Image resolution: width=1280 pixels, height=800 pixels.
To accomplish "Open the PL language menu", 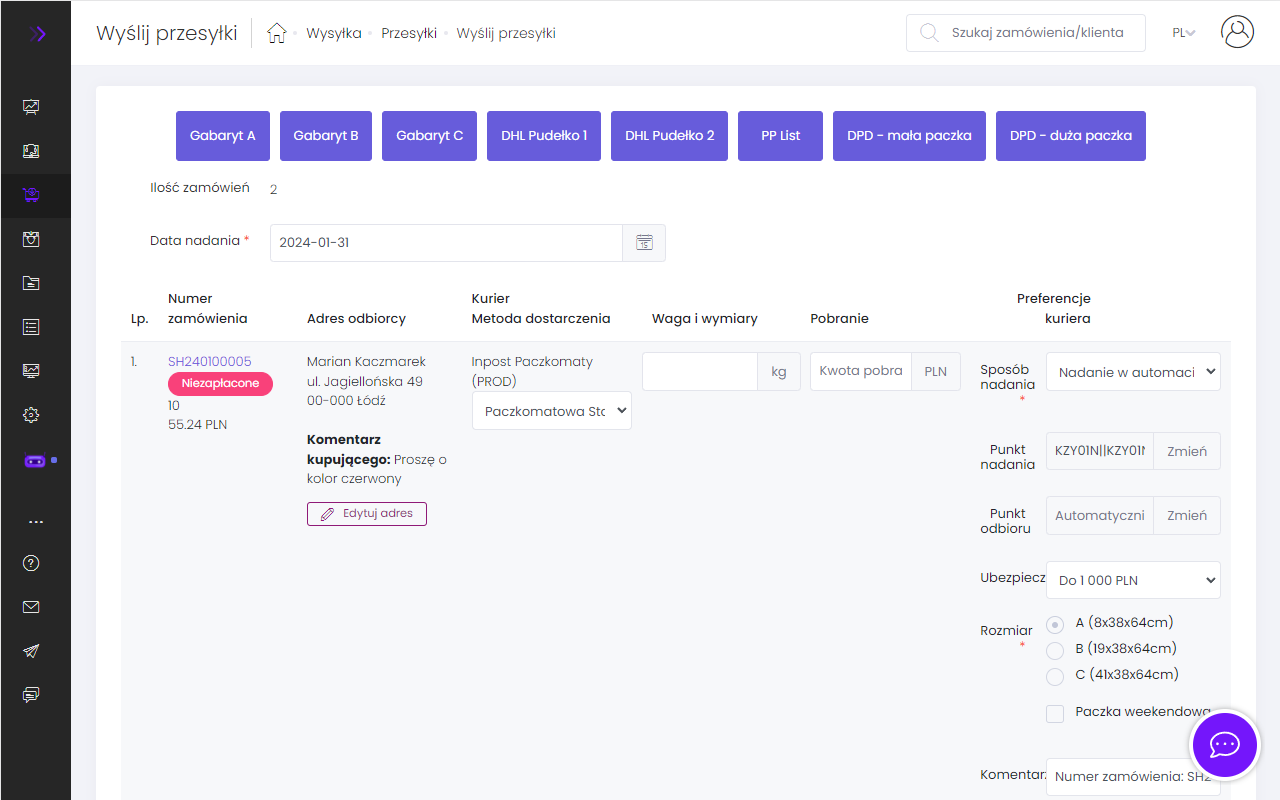I will coord(1183,32).
